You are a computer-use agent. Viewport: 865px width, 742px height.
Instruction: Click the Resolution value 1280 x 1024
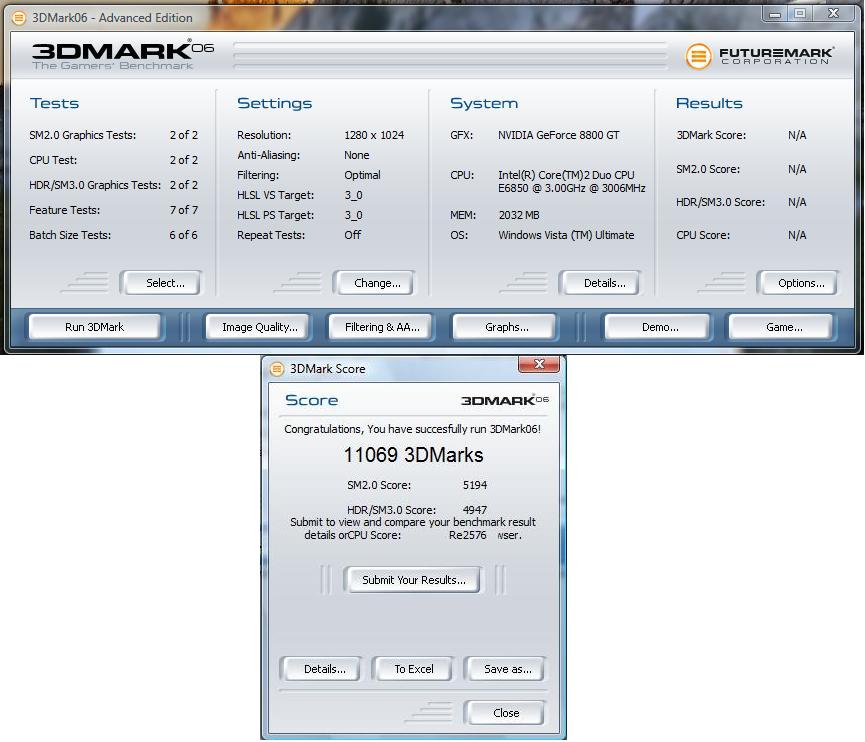pyautogui.click(x=374, y=135)
